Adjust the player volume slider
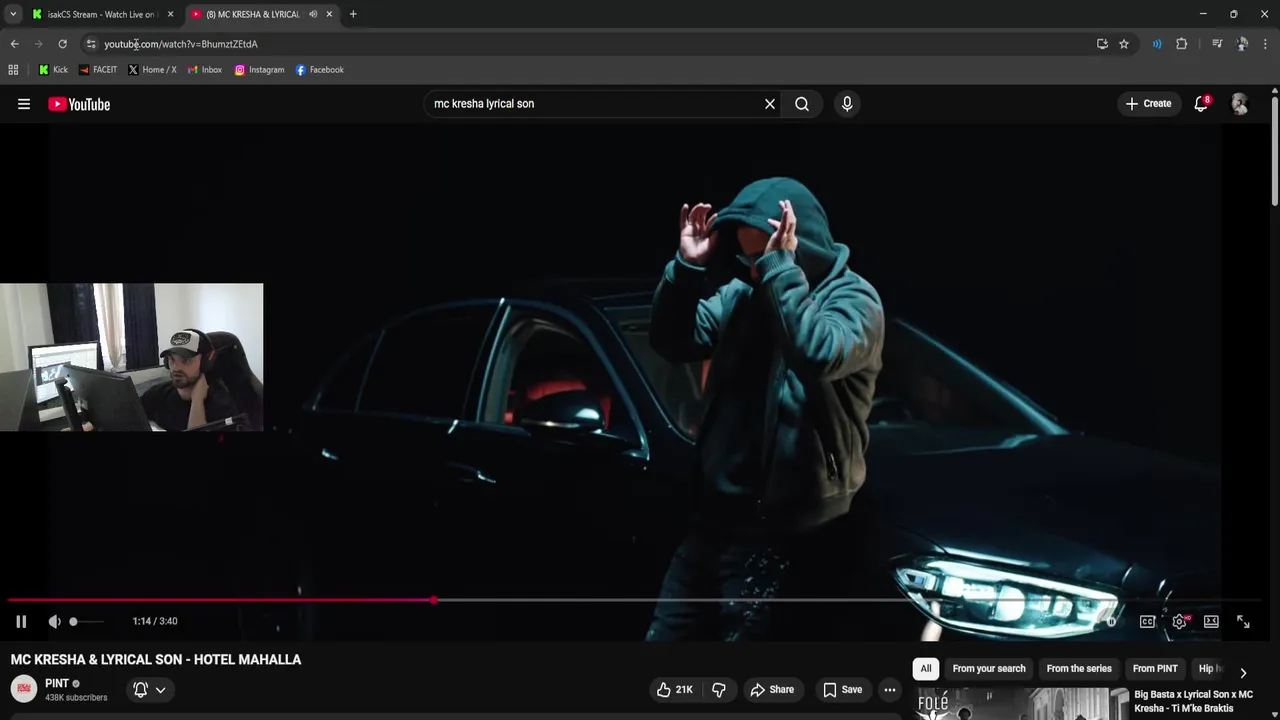This screenshot has width=1280, height=720. click(86, 621)
